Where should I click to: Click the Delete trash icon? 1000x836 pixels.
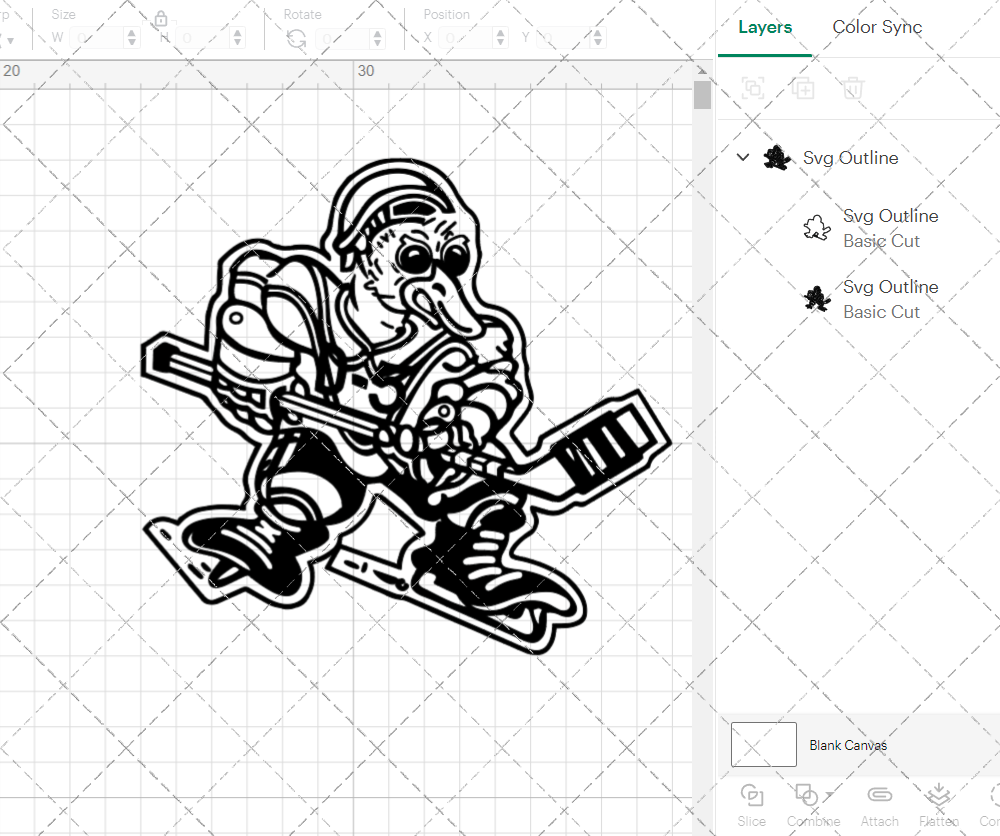[853, 88]
